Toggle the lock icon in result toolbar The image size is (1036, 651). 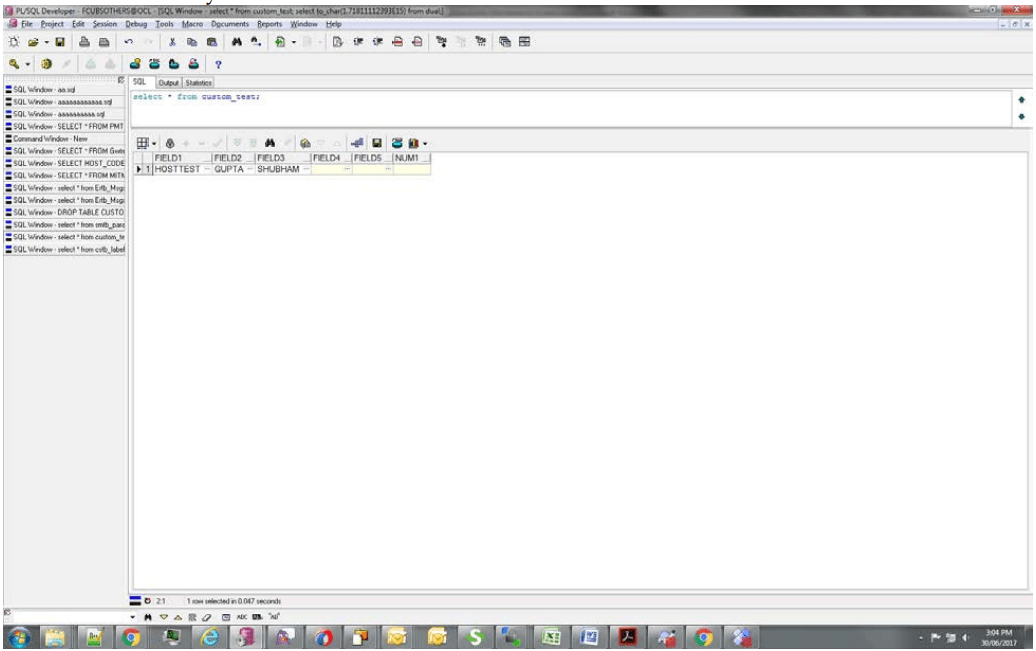click(x=170, y=143)
